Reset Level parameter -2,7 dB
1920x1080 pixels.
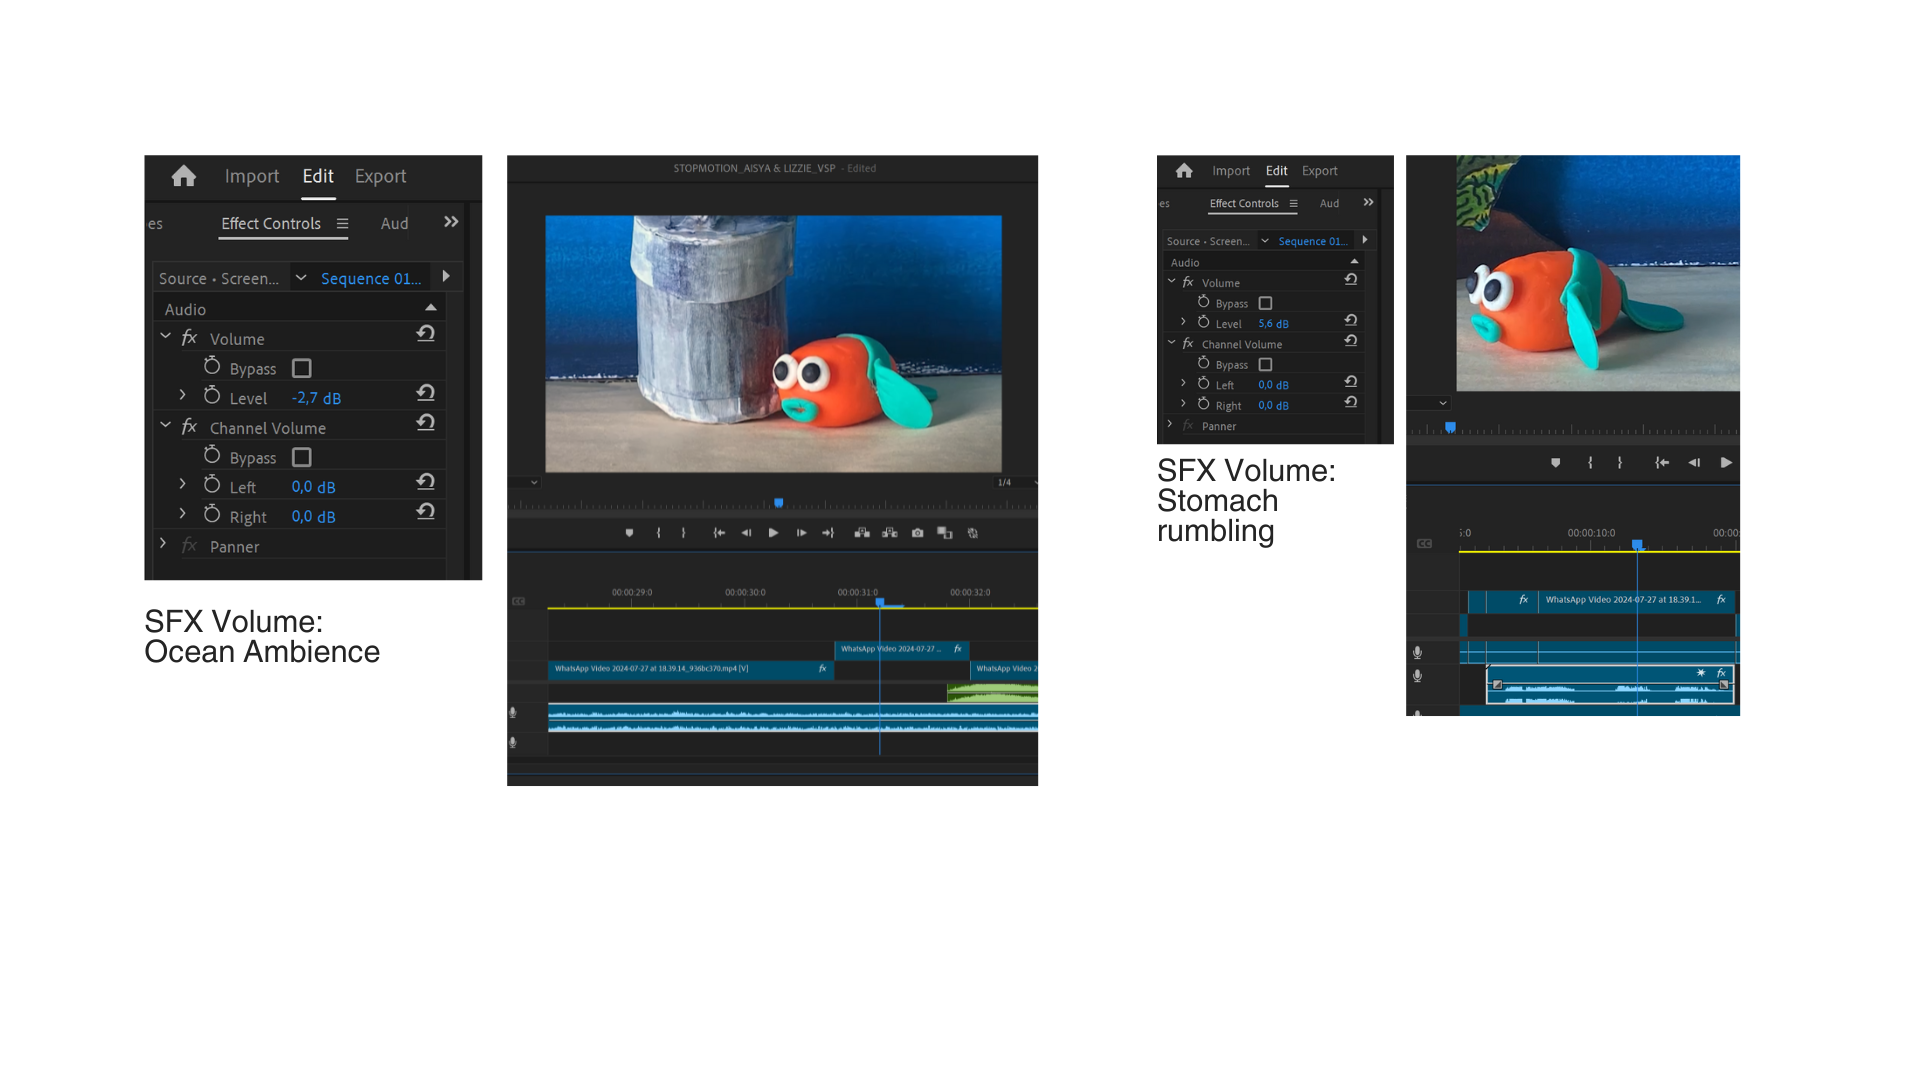coord(426,393)
